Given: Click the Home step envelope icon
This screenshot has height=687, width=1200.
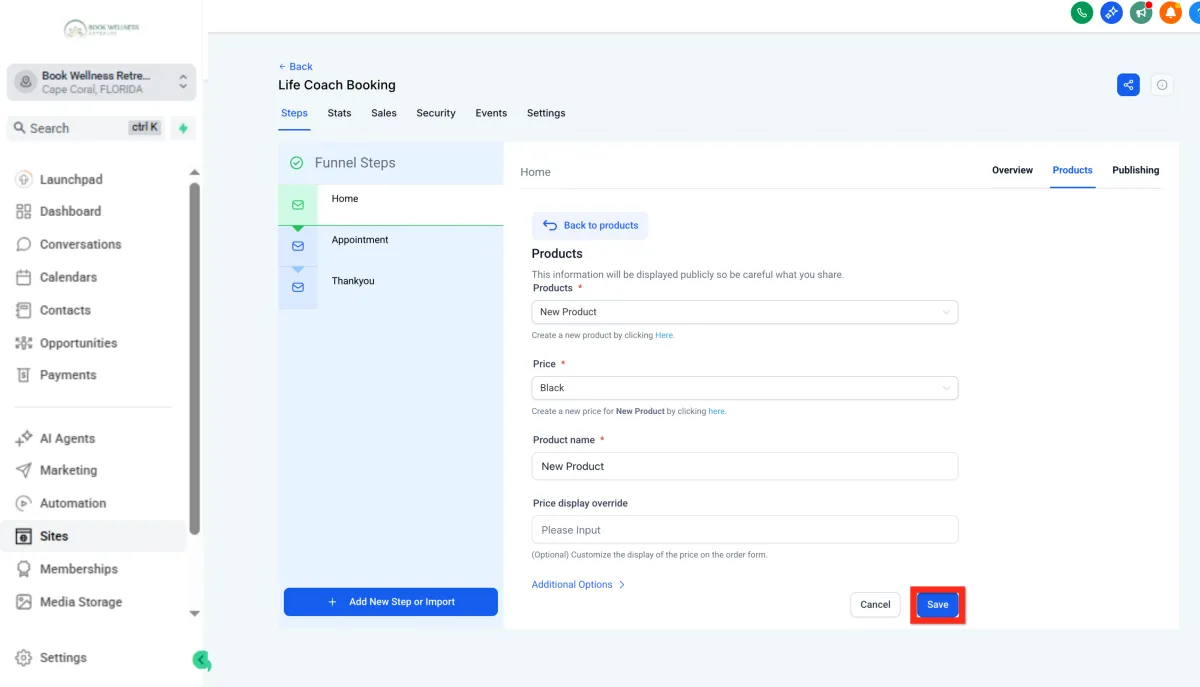Looking at the screenshot, I should coord(298,205).
